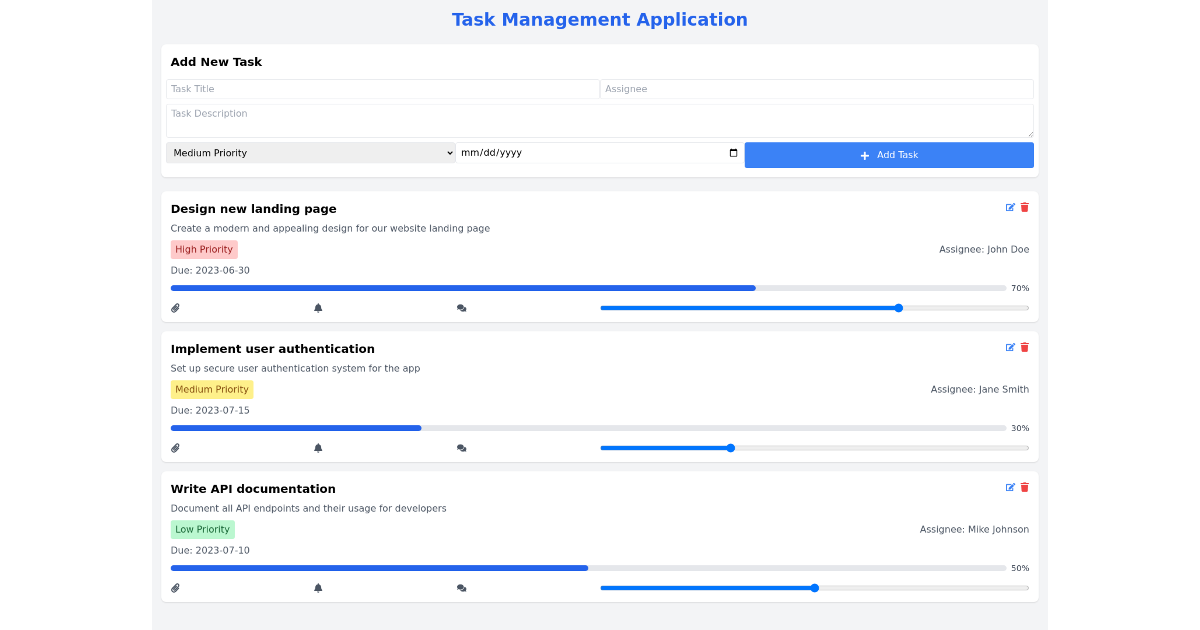Delete the Design new landing page task
Screen dimensions: 1200x630
(x=1024, y=208)
